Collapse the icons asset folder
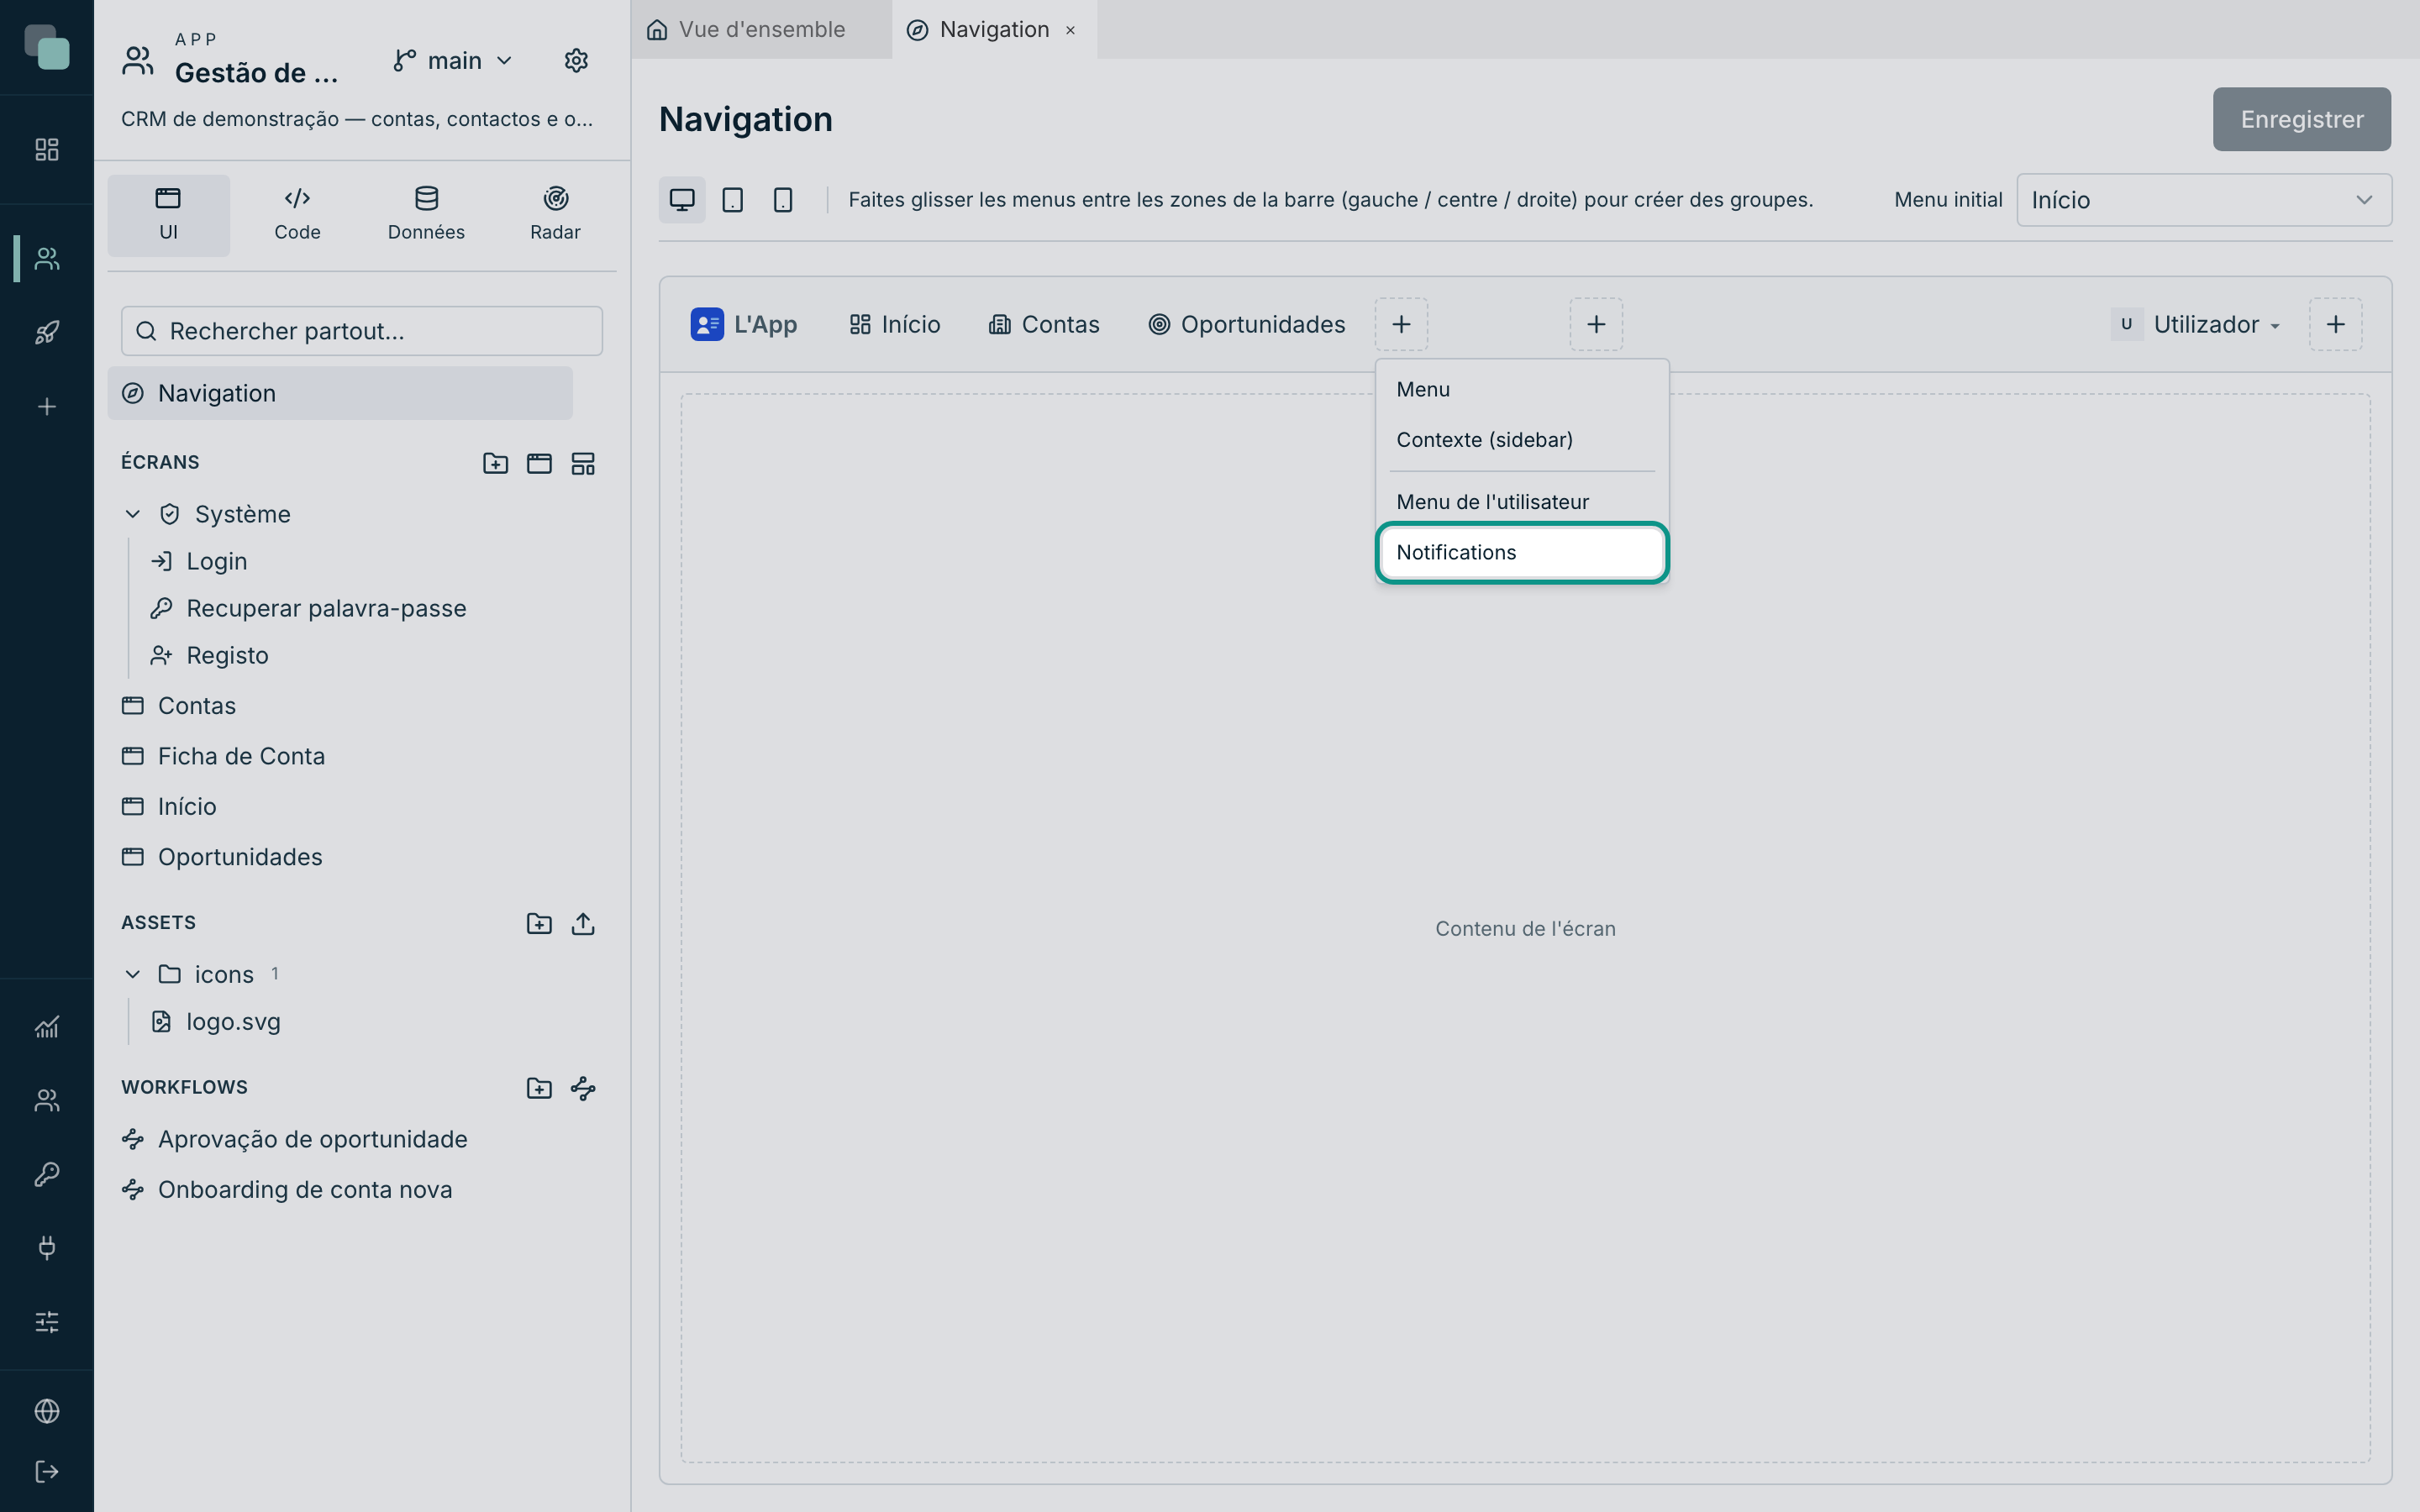 click(133, 974)
